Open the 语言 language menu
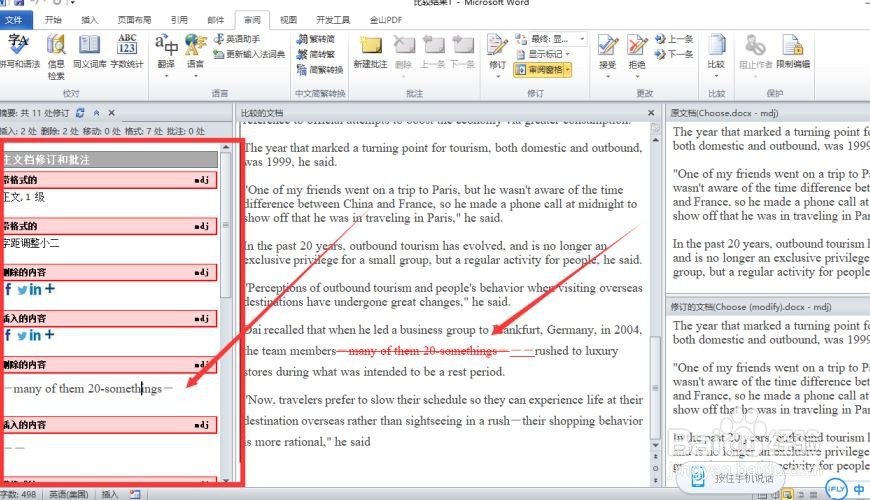The height and width of the screenshot is (500, 870). click(195, 54)
